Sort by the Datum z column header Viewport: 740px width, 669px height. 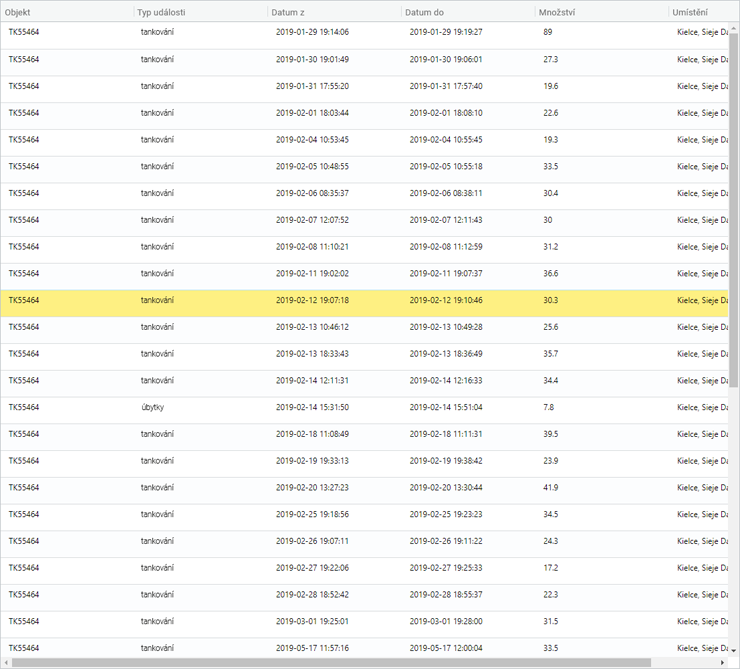click(287, 12)
